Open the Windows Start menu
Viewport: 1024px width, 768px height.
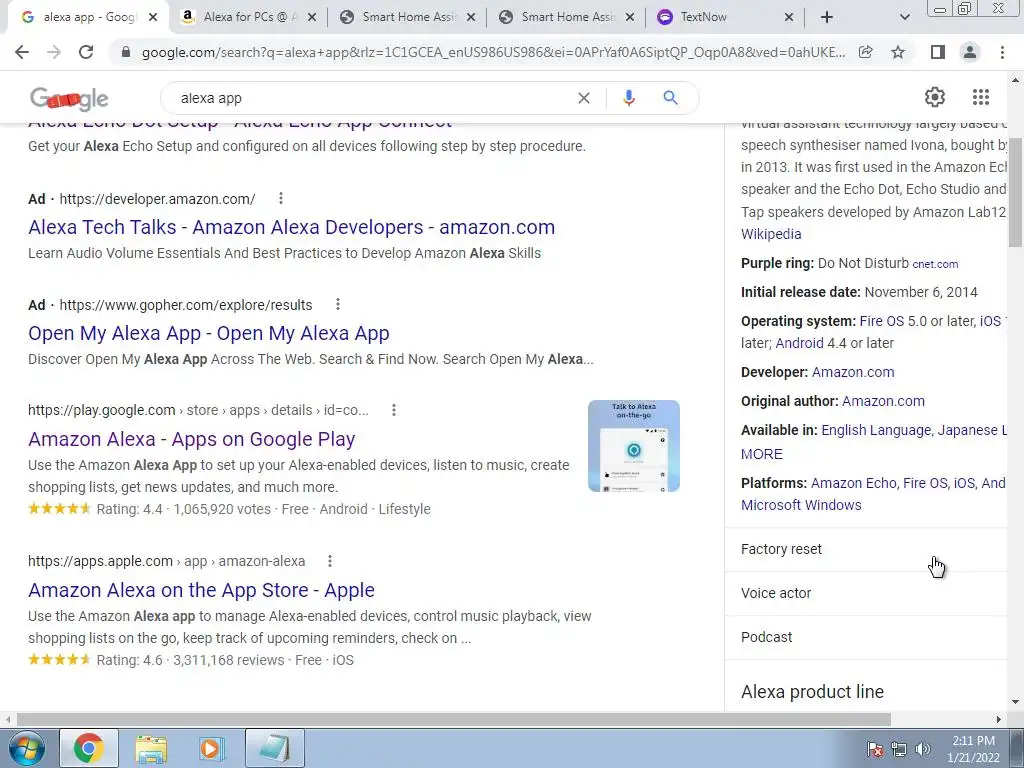tap(26, 748)
